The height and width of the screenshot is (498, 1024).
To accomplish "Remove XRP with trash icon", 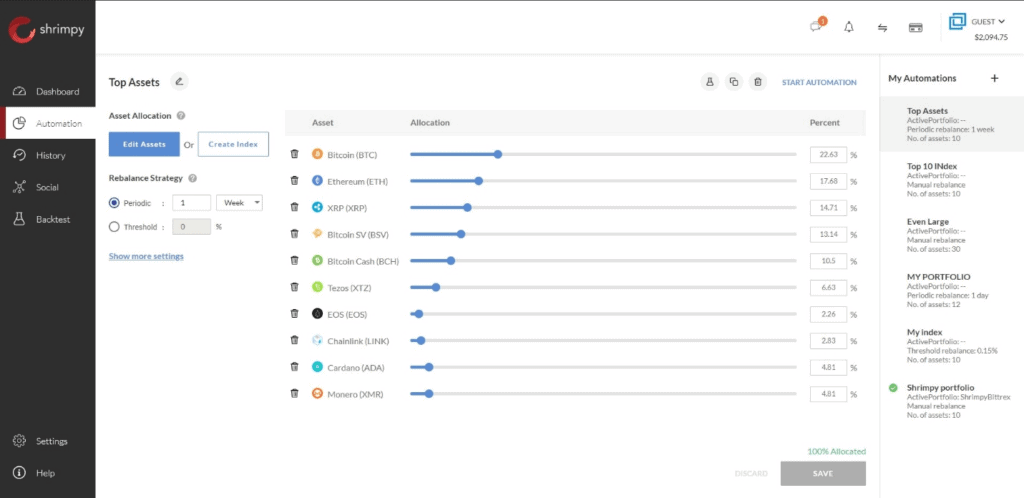I will click(x=295, y=207).
